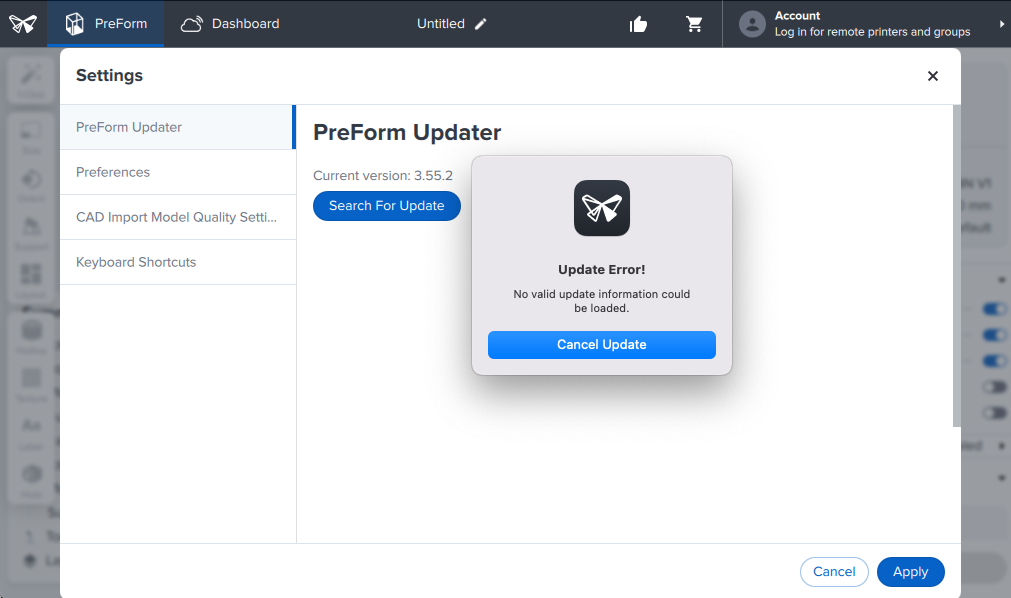The width and height of the screenshot is (1011, 598).
Task: Click the Apply button
Action: point(910,572)
